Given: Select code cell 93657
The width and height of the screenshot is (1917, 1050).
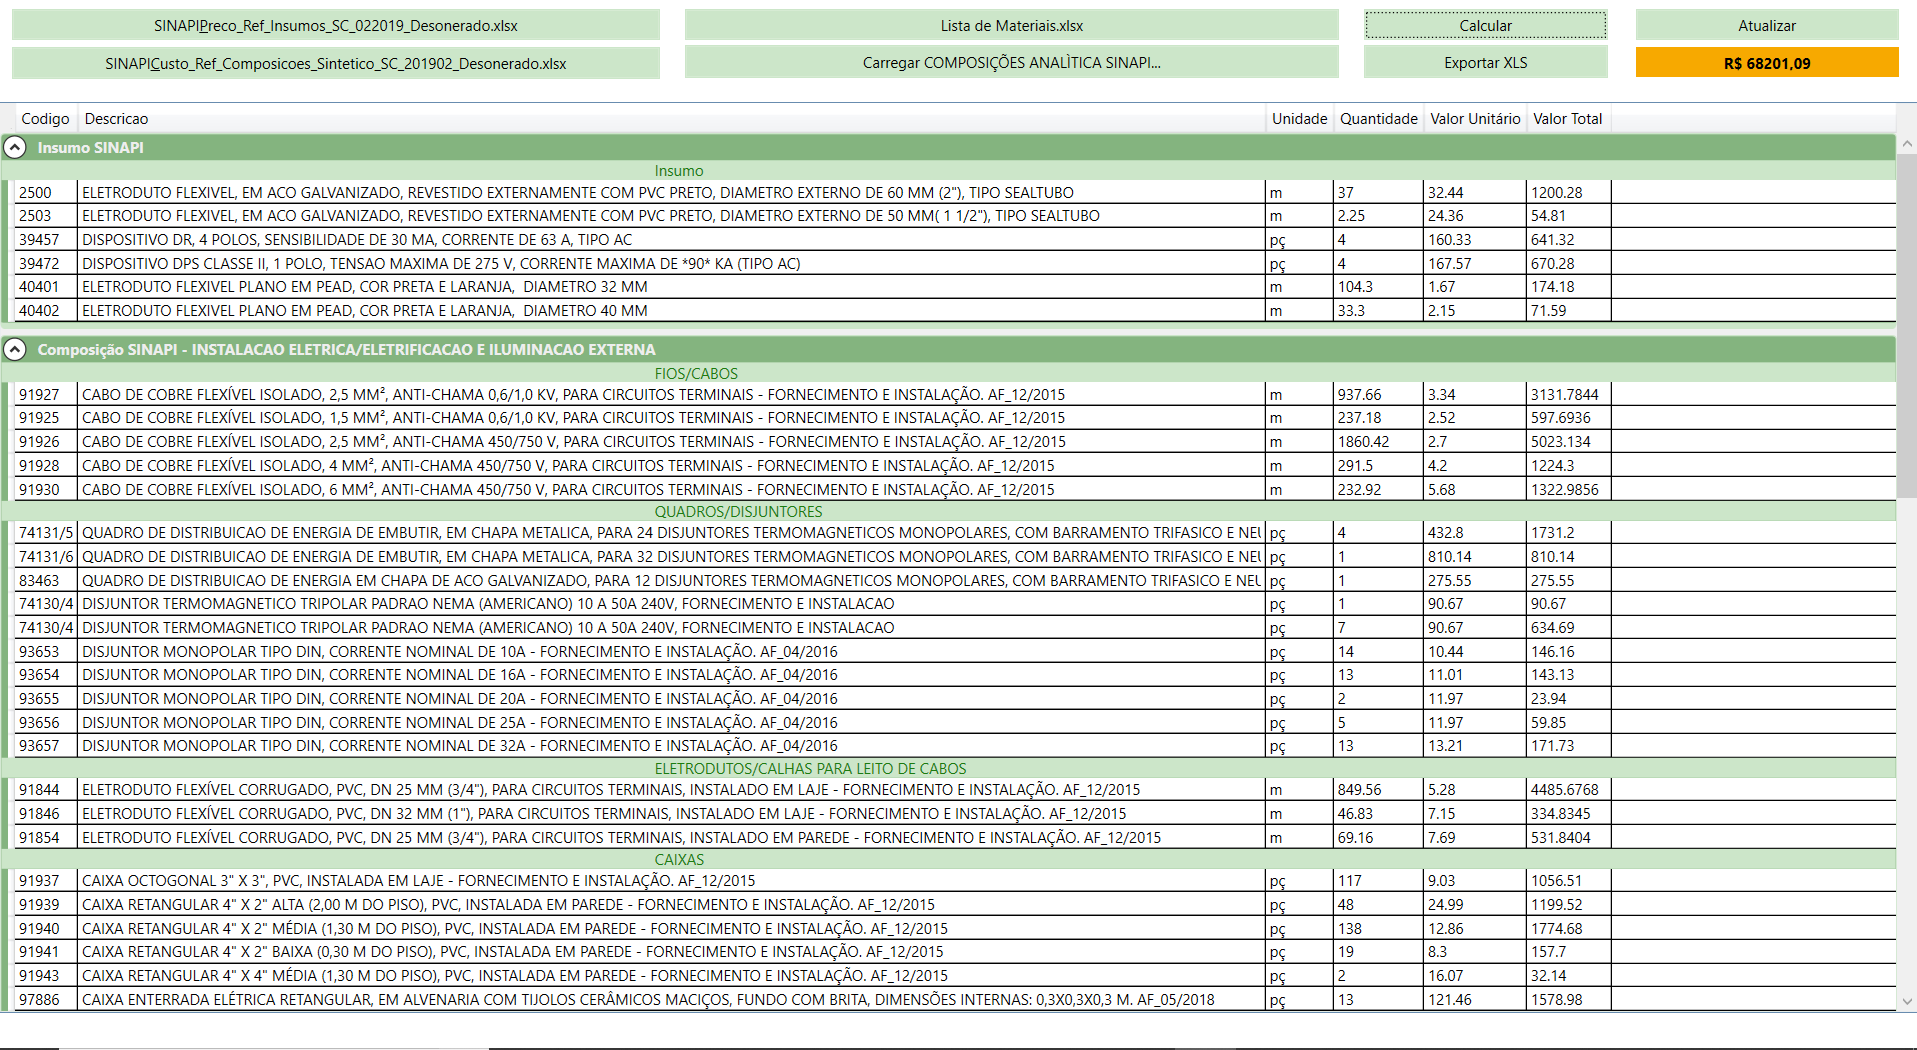Looking at the screenshot, I should [46, 746].
